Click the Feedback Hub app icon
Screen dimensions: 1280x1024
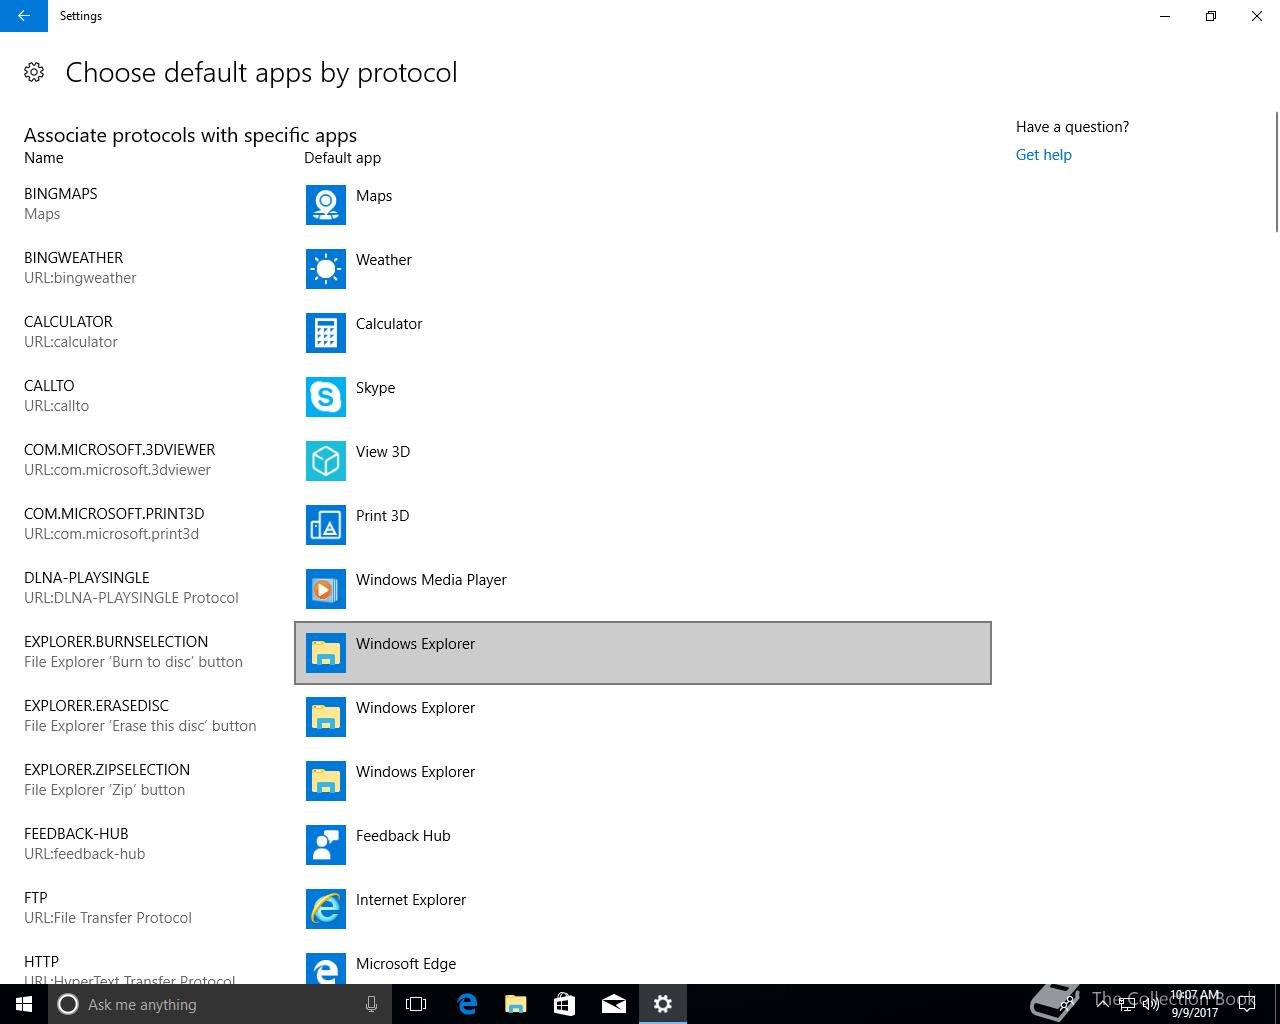point(326,845)
